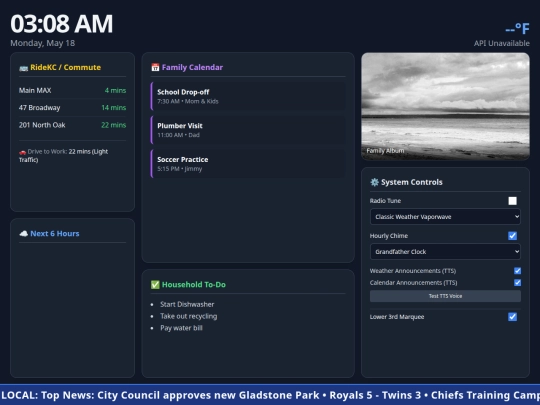Select the Soccer Practice calendar event

coord(248,164)
